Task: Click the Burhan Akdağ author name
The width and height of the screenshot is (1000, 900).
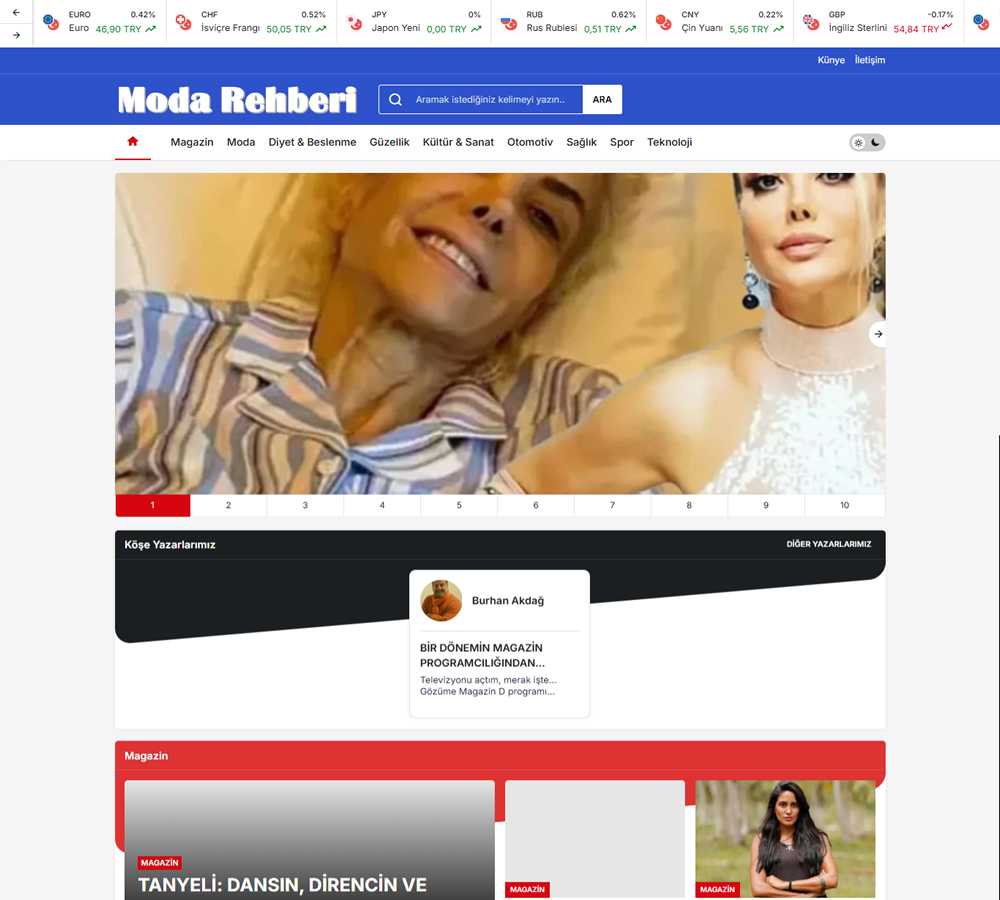Action: (508, 601)
